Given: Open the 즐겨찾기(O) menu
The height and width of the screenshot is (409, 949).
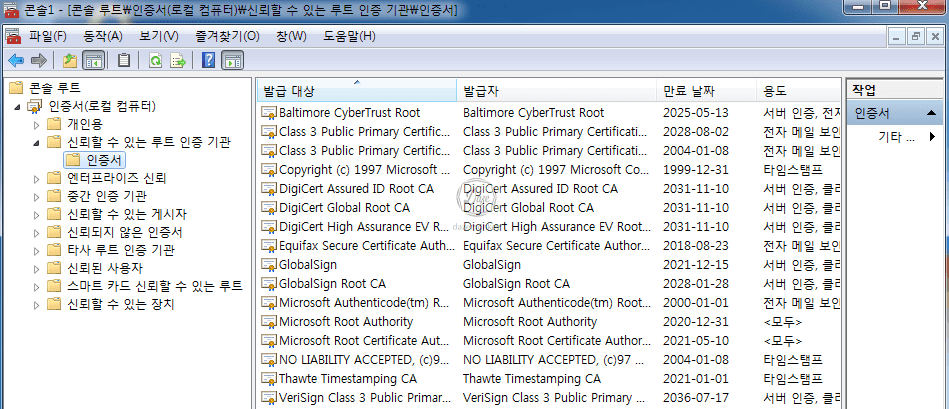Looking at the screenshot, I should point(227,36).
